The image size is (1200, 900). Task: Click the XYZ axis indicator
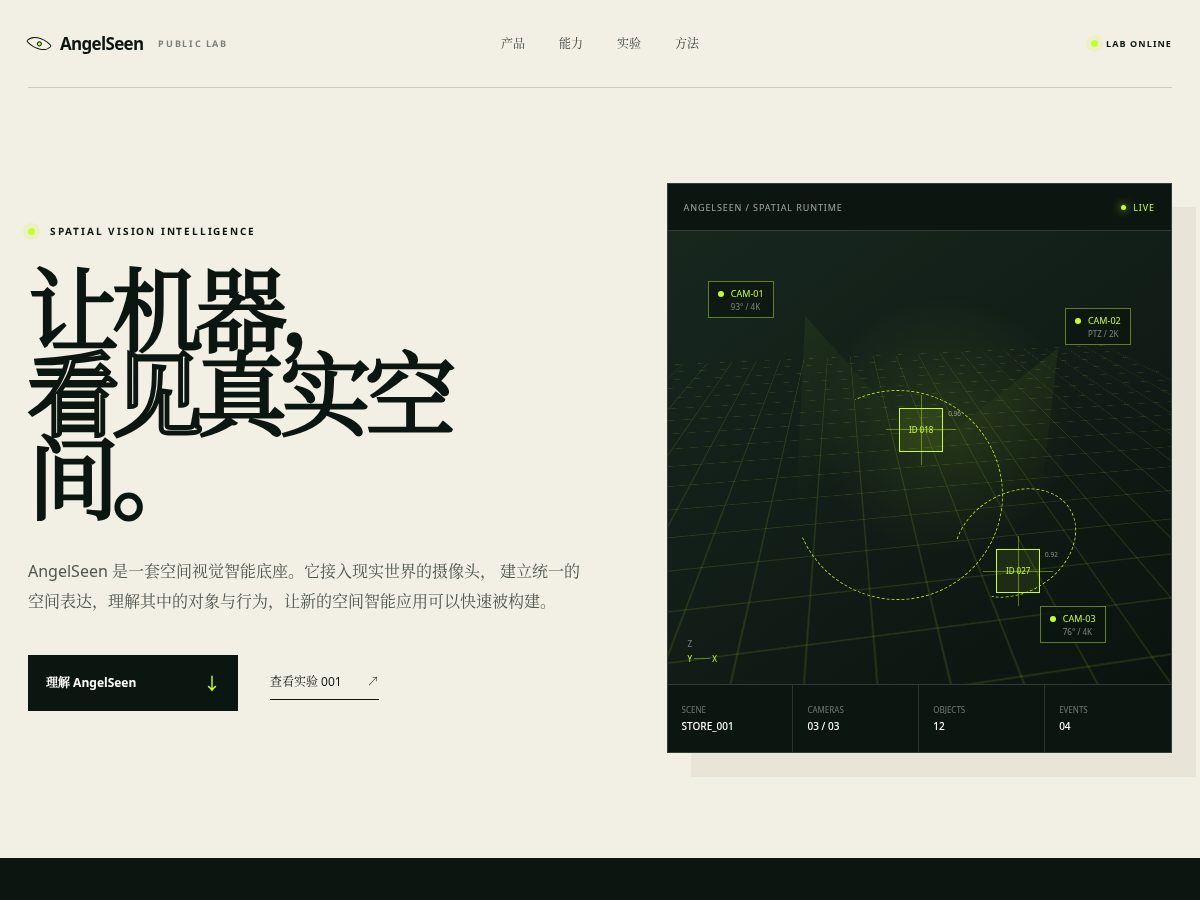tap(702, 652)
